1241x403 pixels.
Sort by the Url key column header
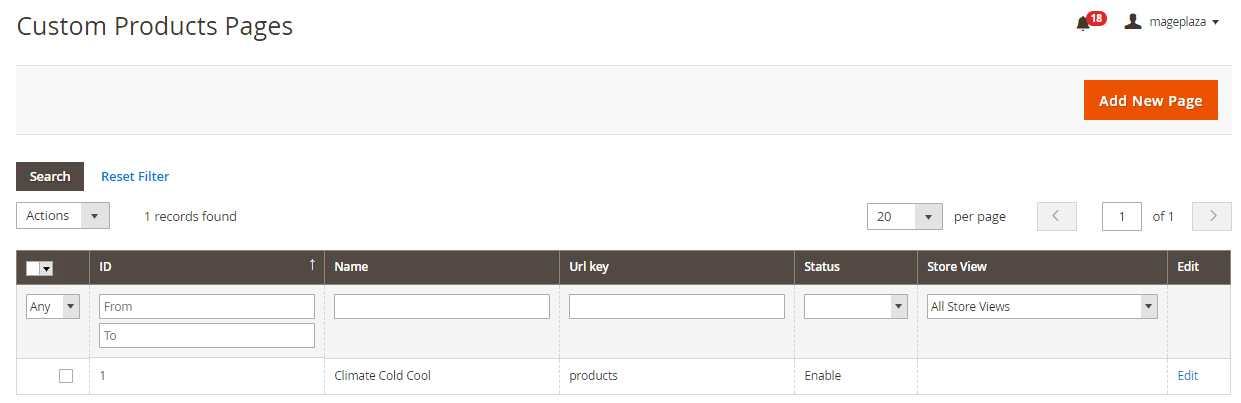pyautogui.click(x=589, y=267)
